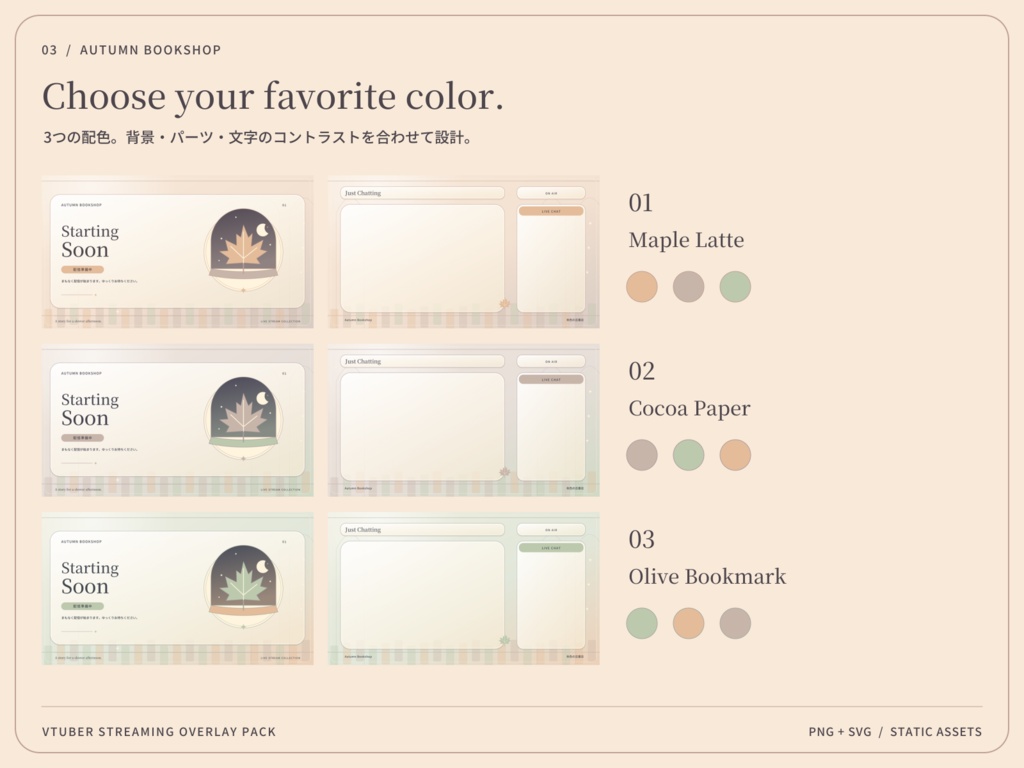Click the "VTUBER STREAMING OVERLAY PACK" footer text
The height and width of the screenshot is (768, 1024).
pyautogui.click(x=159, y=731)
